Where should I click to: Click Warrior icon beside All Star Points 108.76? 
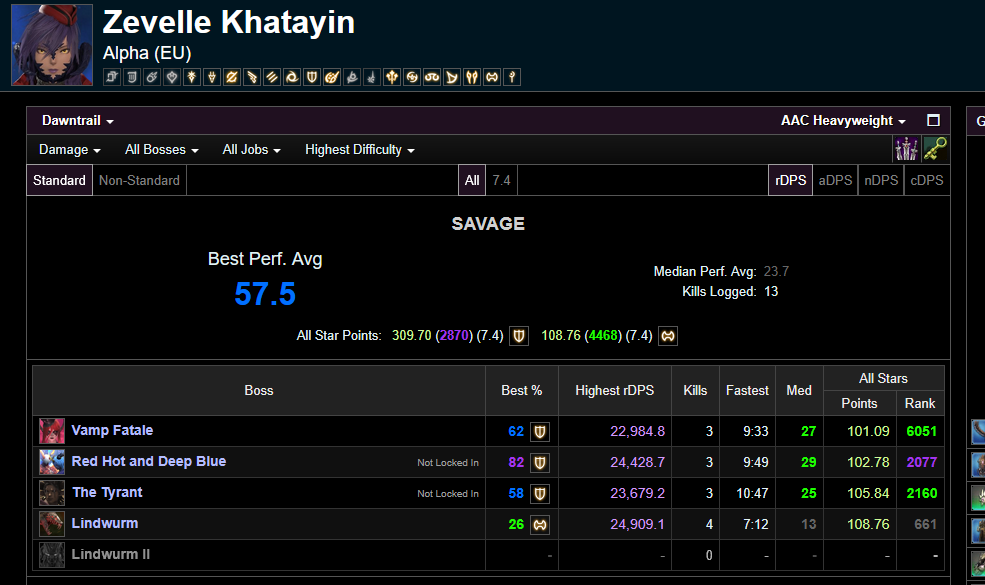(x=668, y=336)
